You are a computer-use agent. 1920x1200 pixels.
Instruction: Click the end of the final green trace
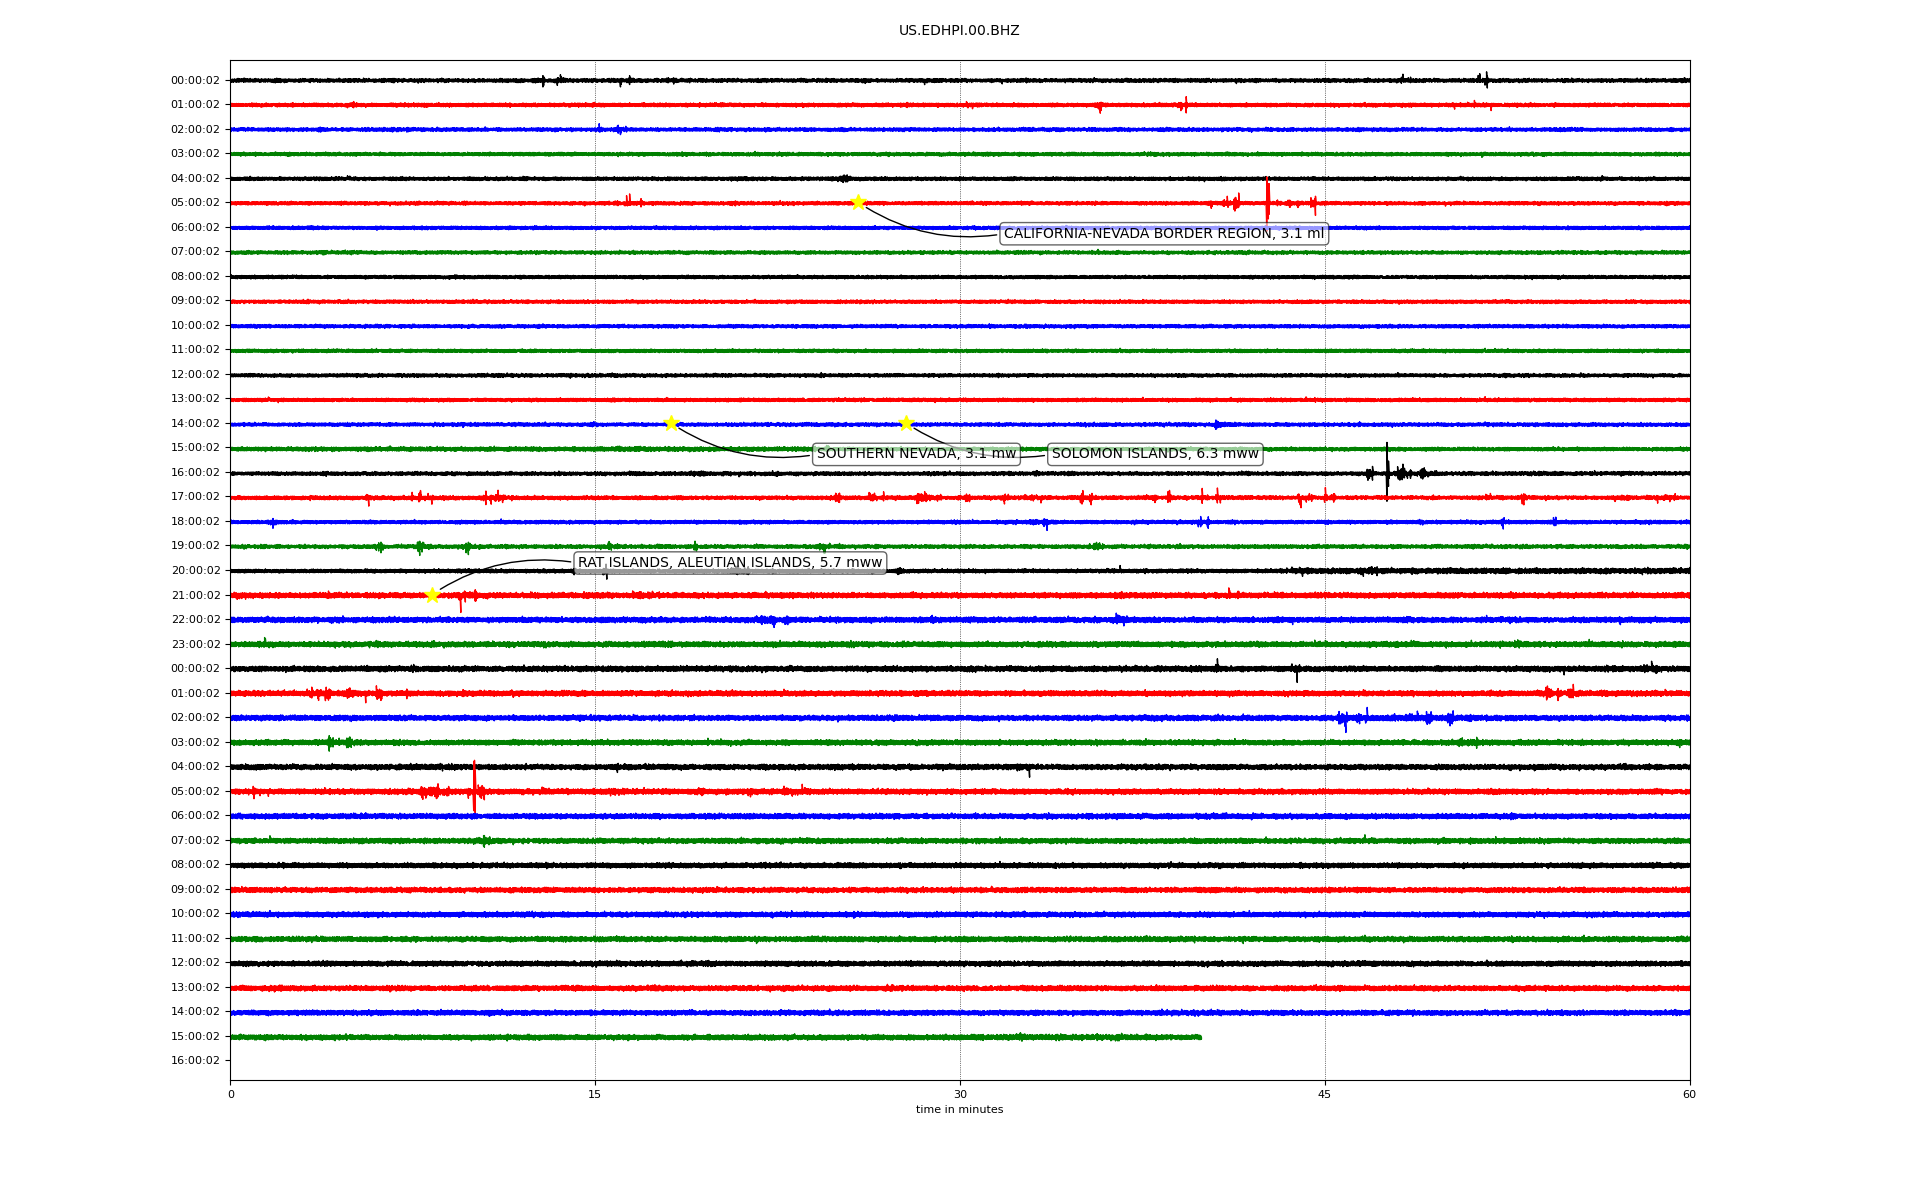[x=1200, y=1037]
